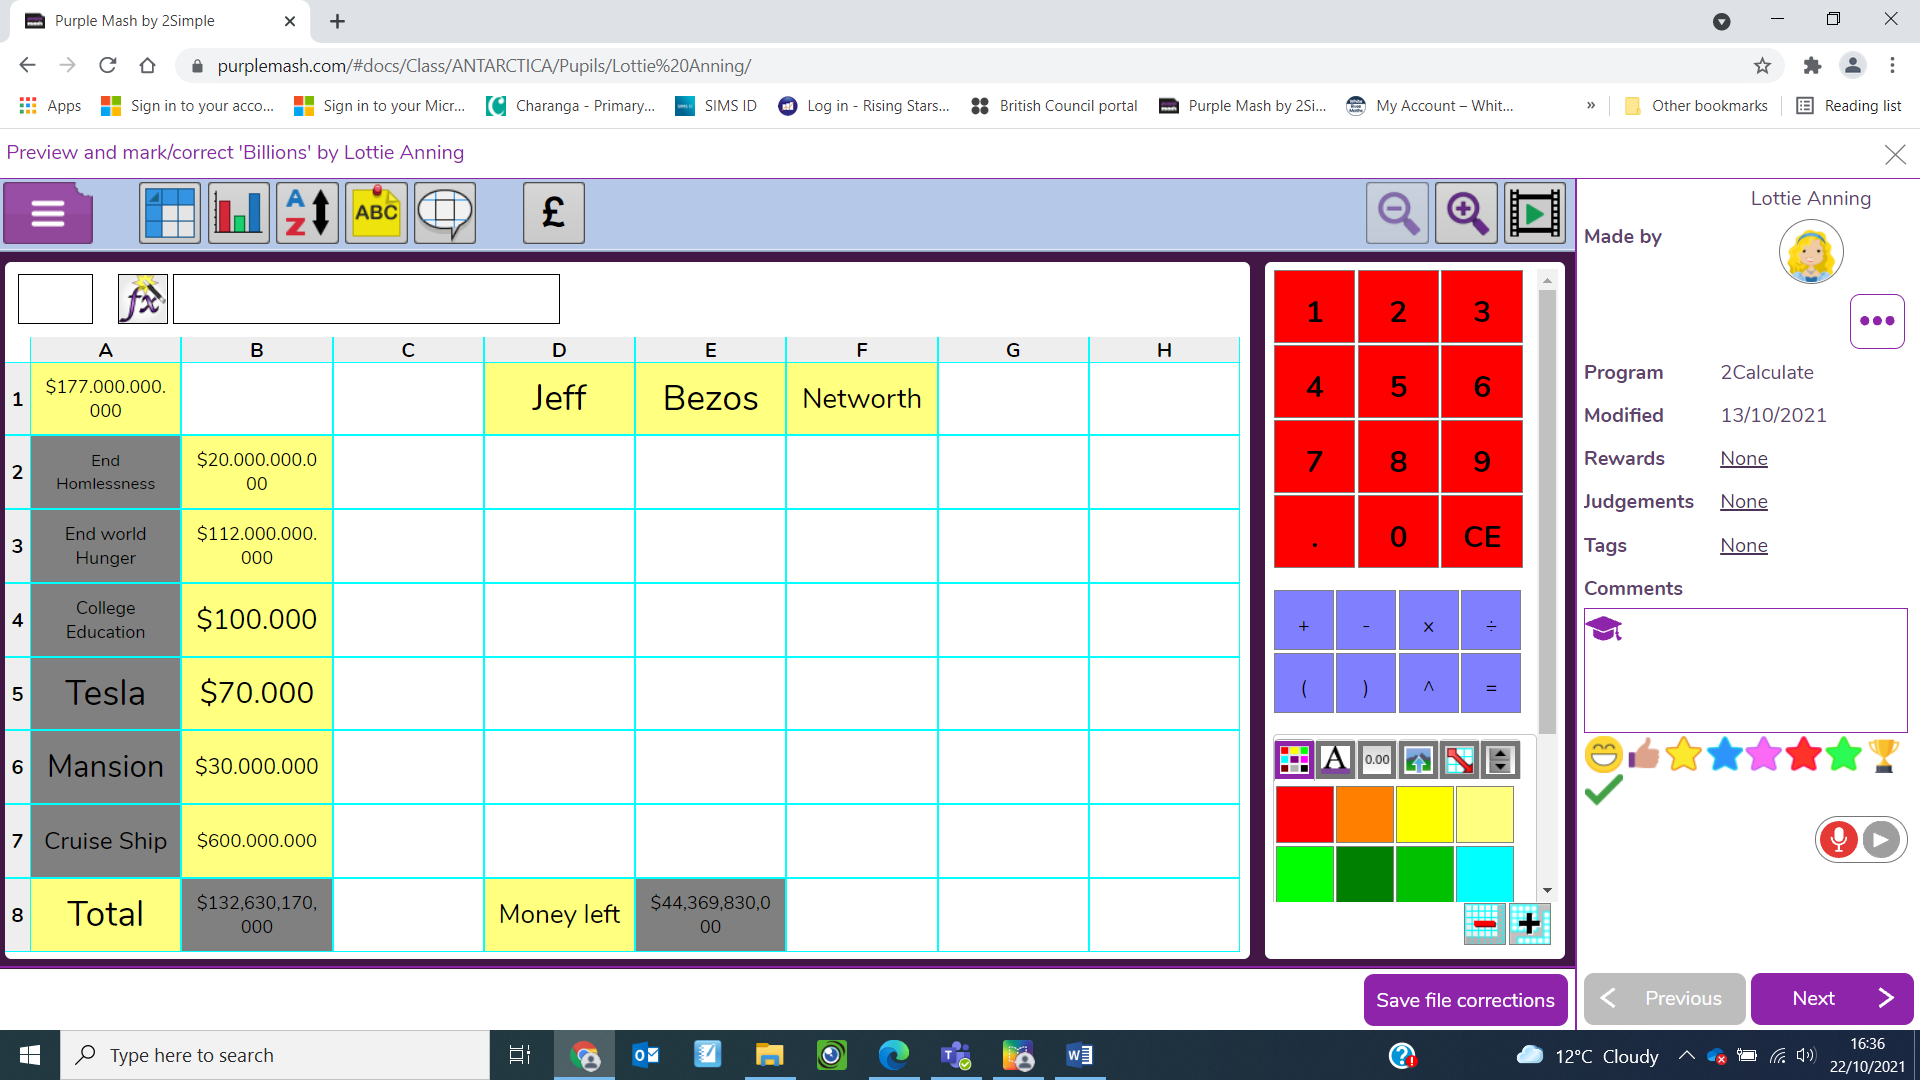Remove a row or column from grid
The width and height of the screenshot is (1920, 1080).
[1485, 924]
